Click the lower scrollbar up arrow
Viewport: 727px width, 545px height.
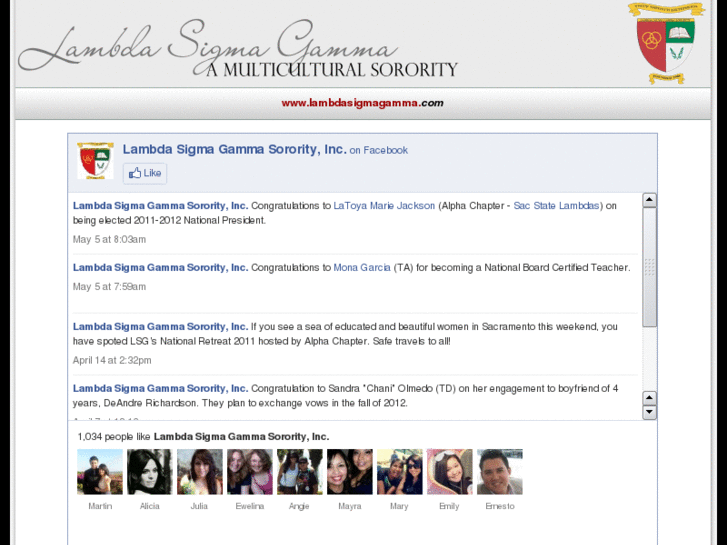(x=650, y=398)
